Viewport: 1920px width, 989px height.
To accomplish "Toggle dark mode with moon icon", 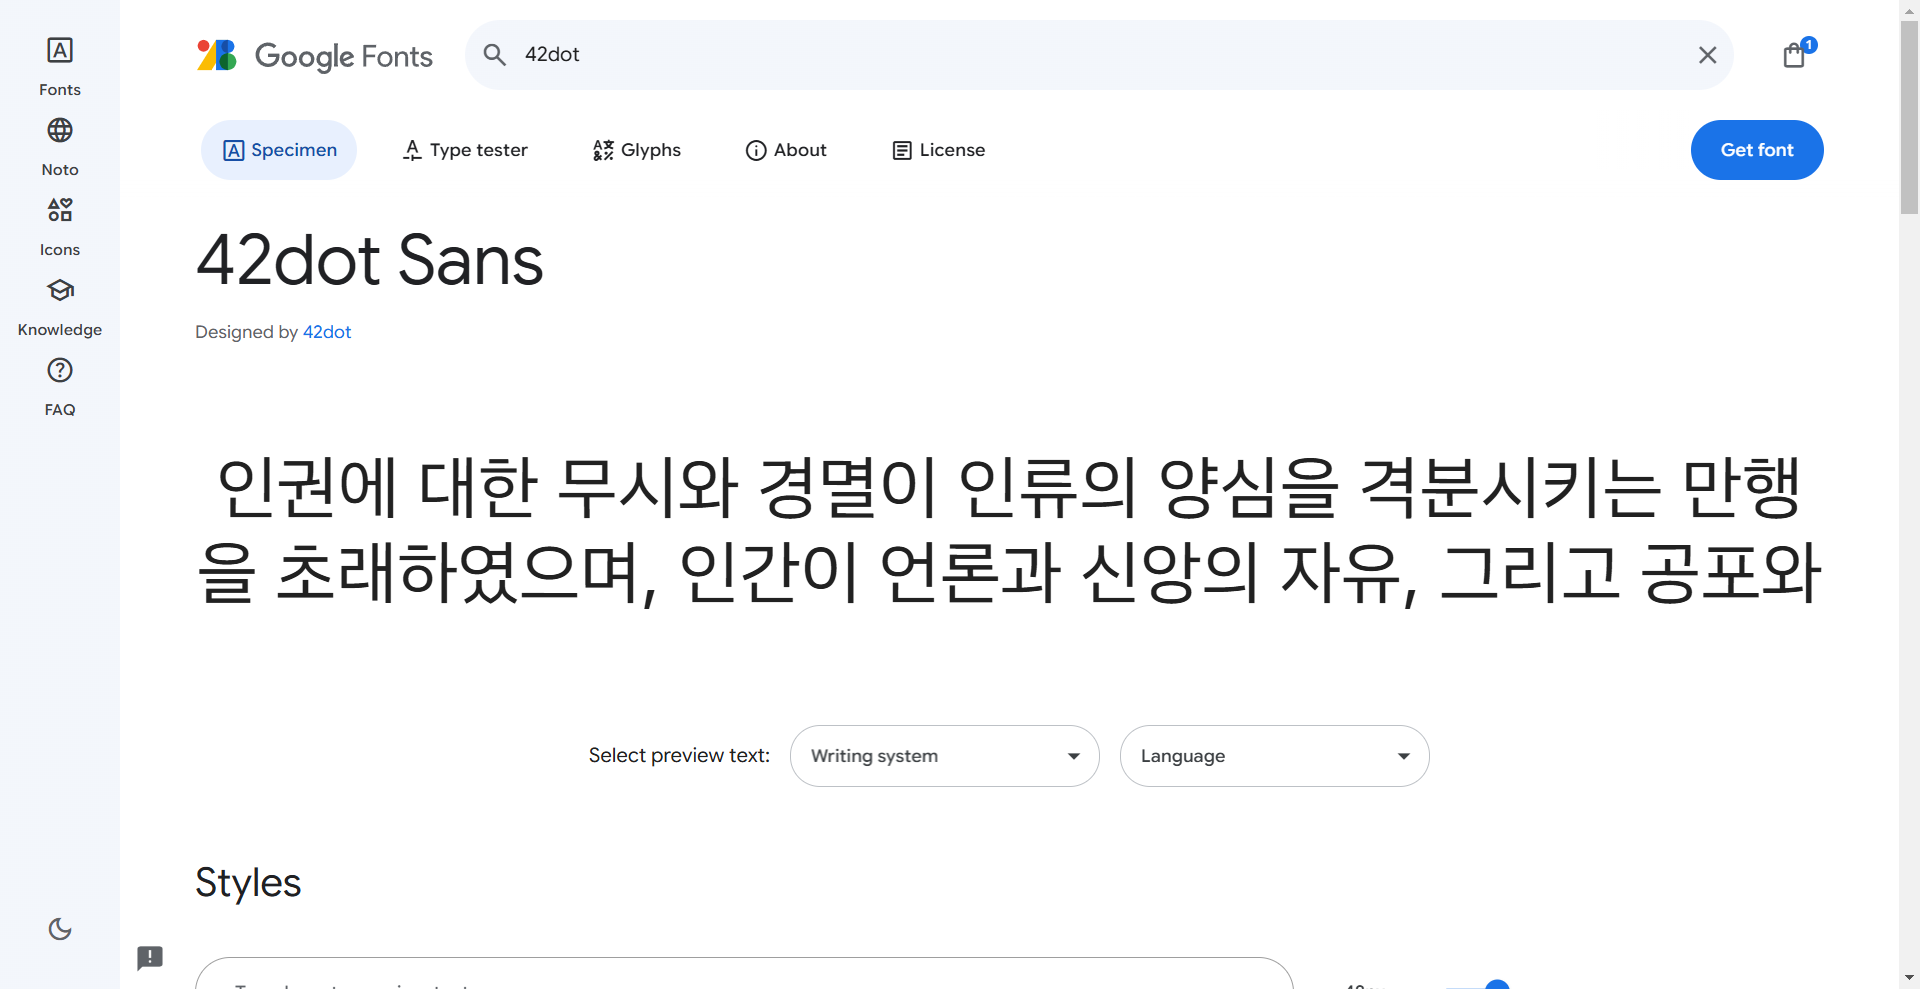I will tap(60, 929).
